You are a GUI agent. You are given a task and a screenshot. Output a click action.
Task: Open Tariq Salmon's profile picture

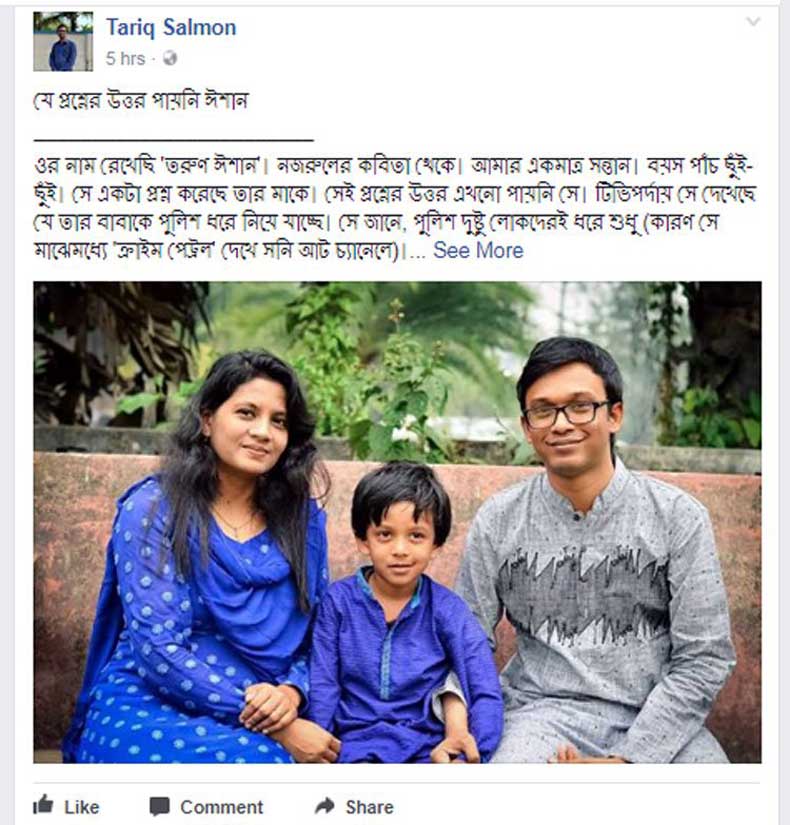(x=63, y=41)
